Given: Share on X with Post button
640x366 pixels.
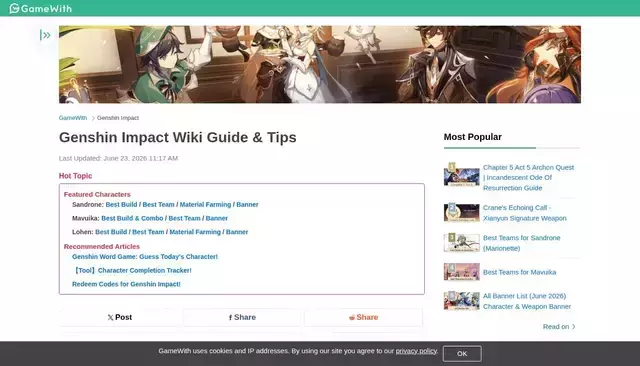Looking at the screenshot, I should click(120, 317).
